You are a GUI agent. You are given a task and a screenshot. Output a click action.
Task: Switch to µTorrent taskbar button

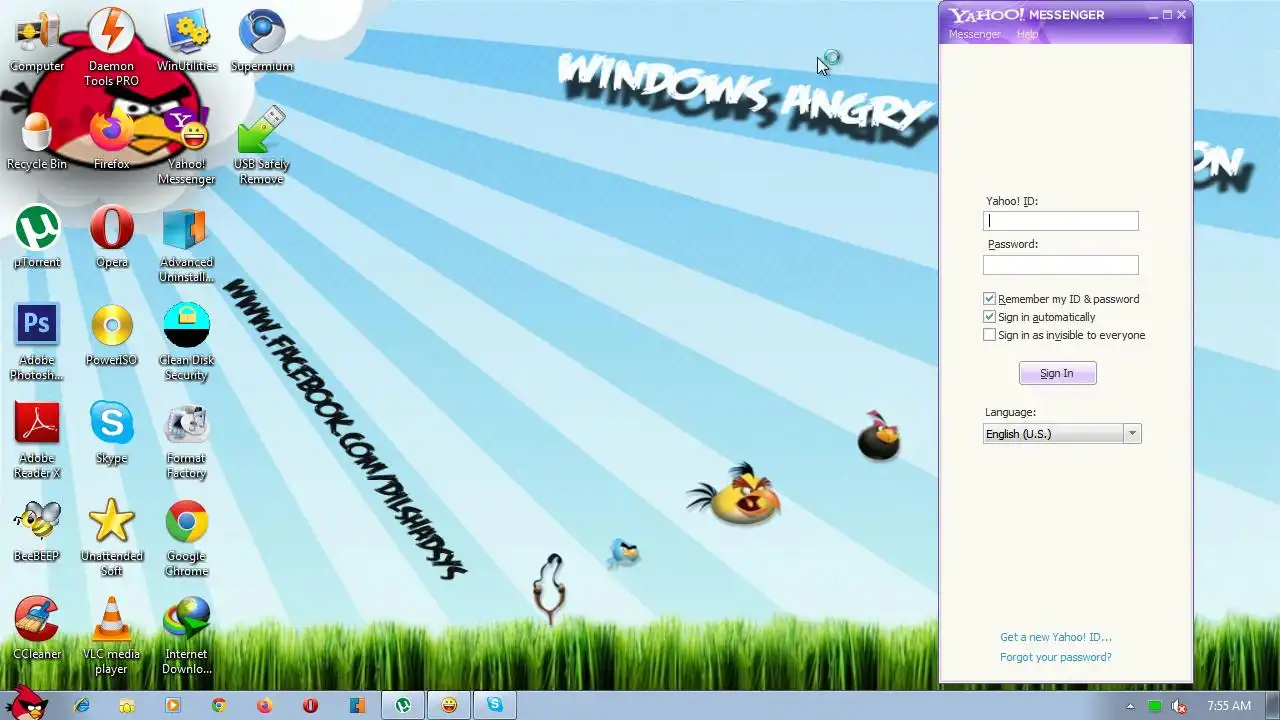pyautogui.click(x=402, y=705)
